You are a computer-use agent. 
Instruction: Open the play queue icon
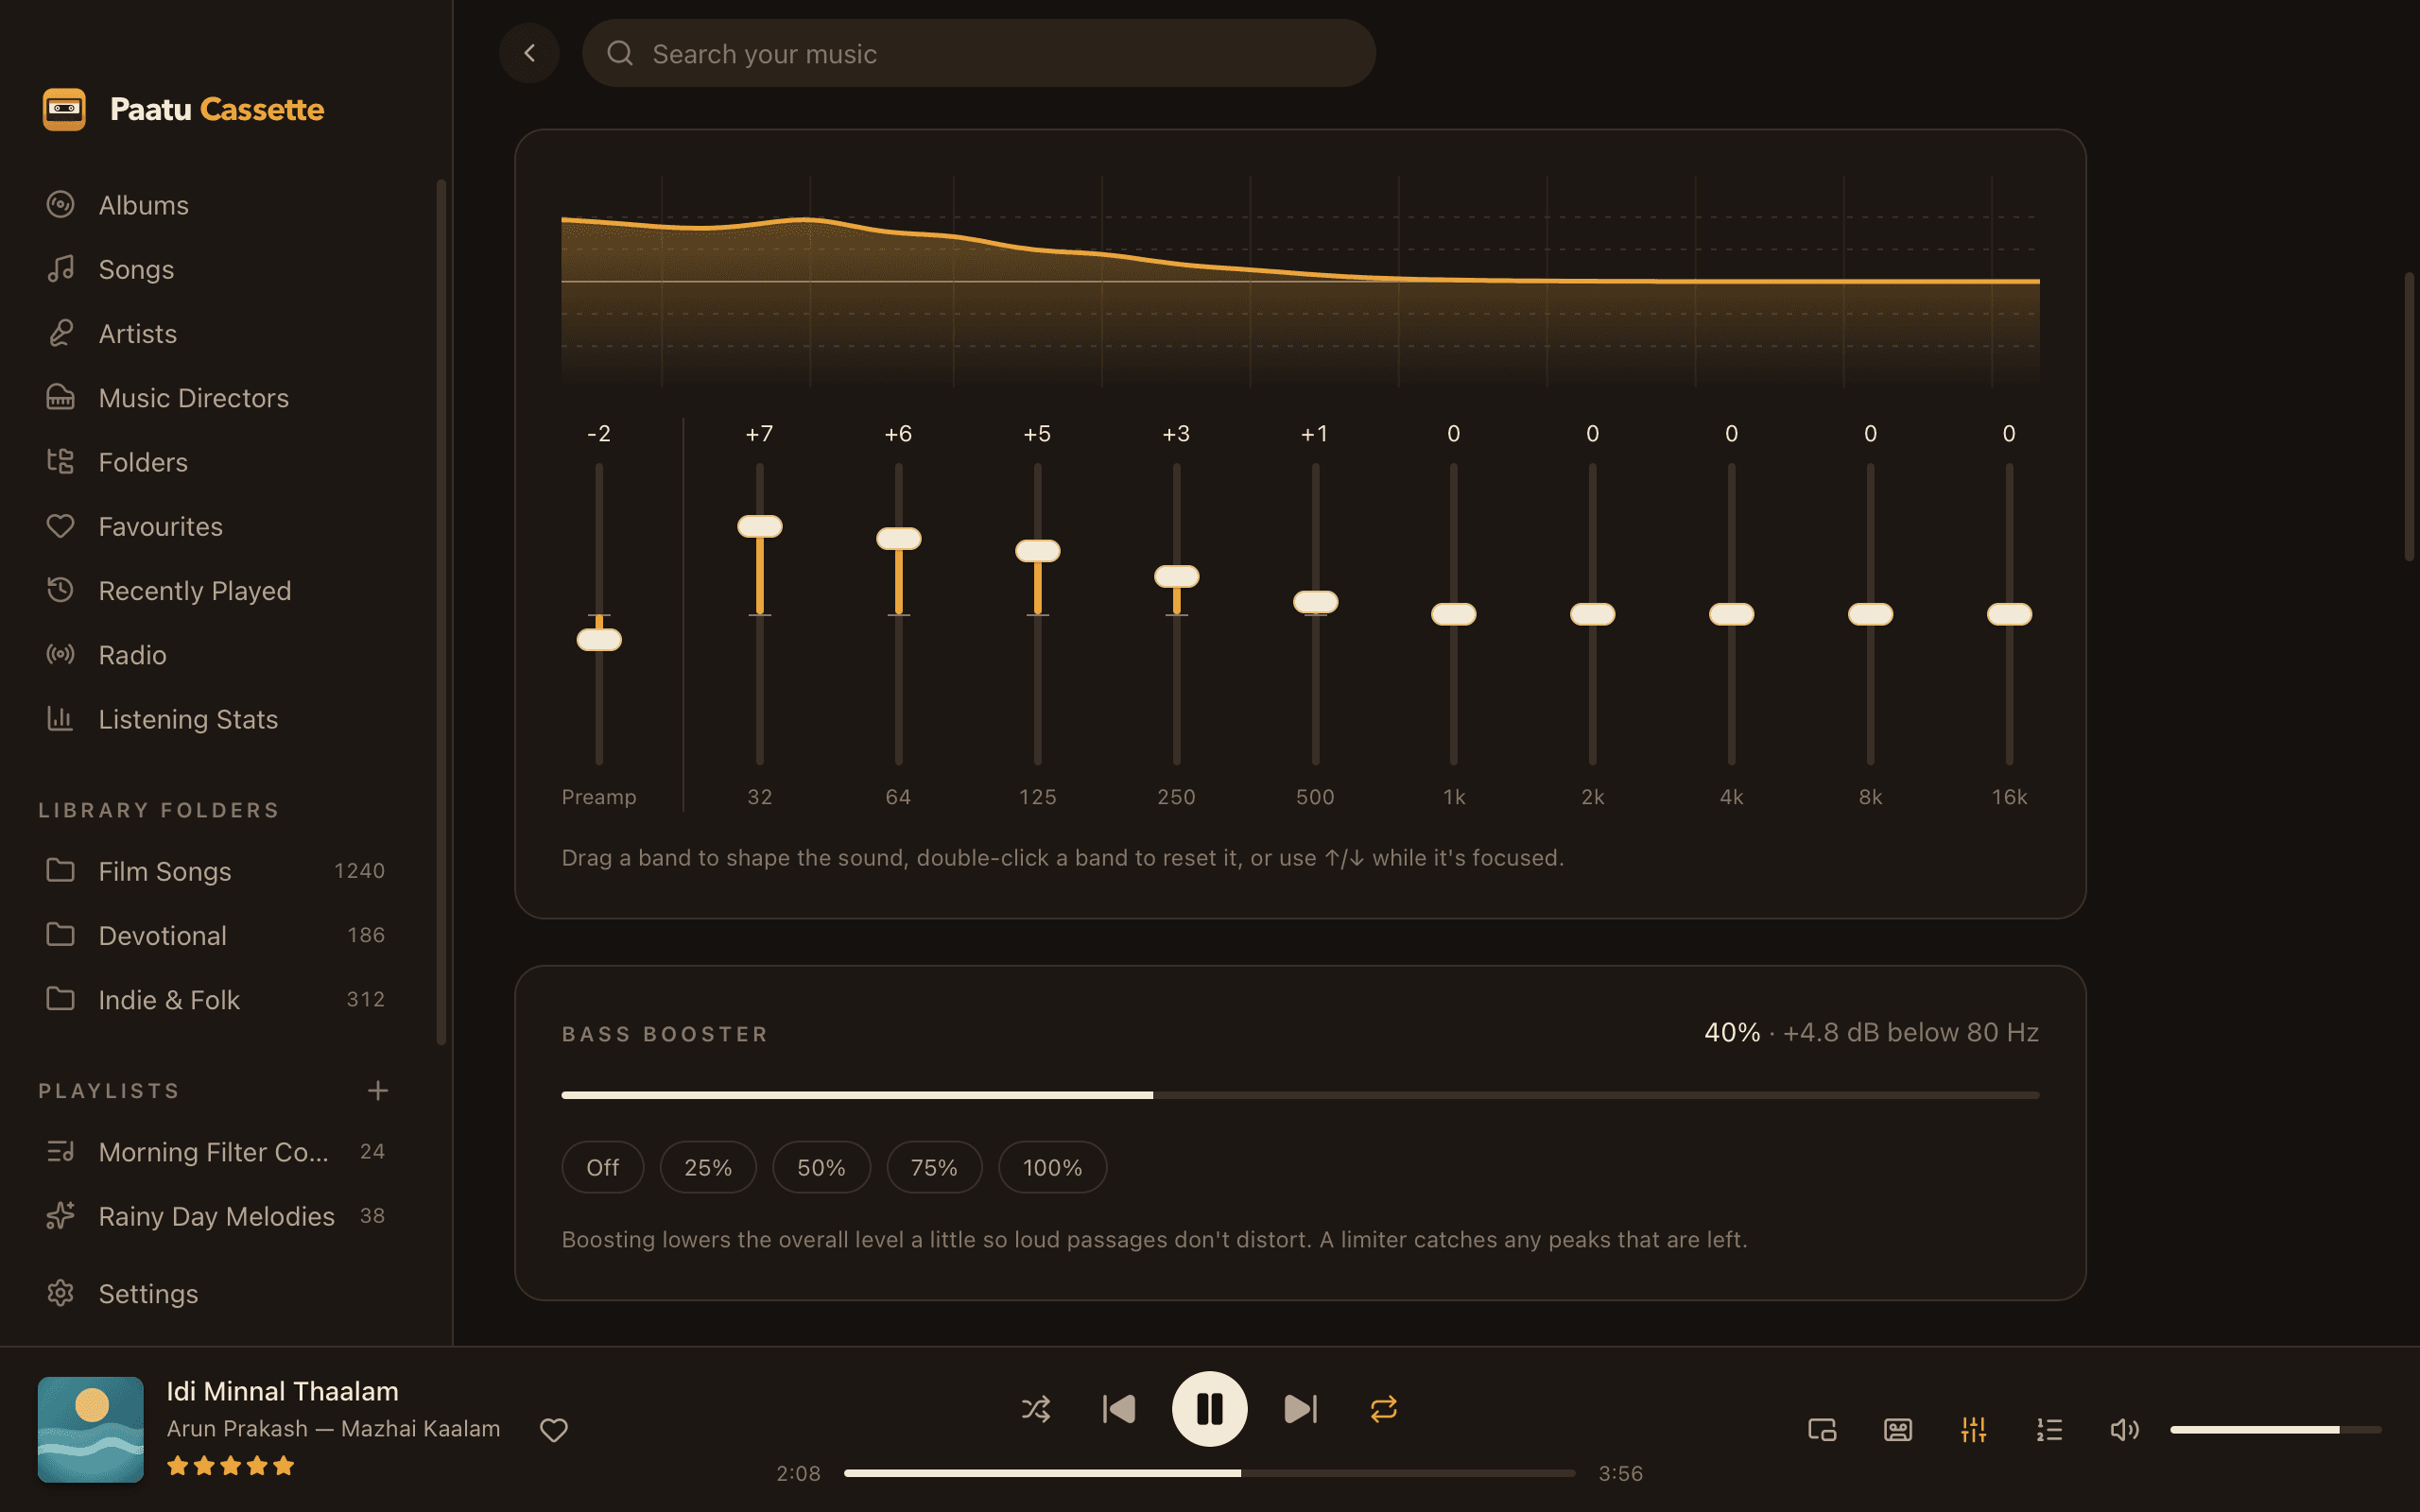pos(2049,1430)
